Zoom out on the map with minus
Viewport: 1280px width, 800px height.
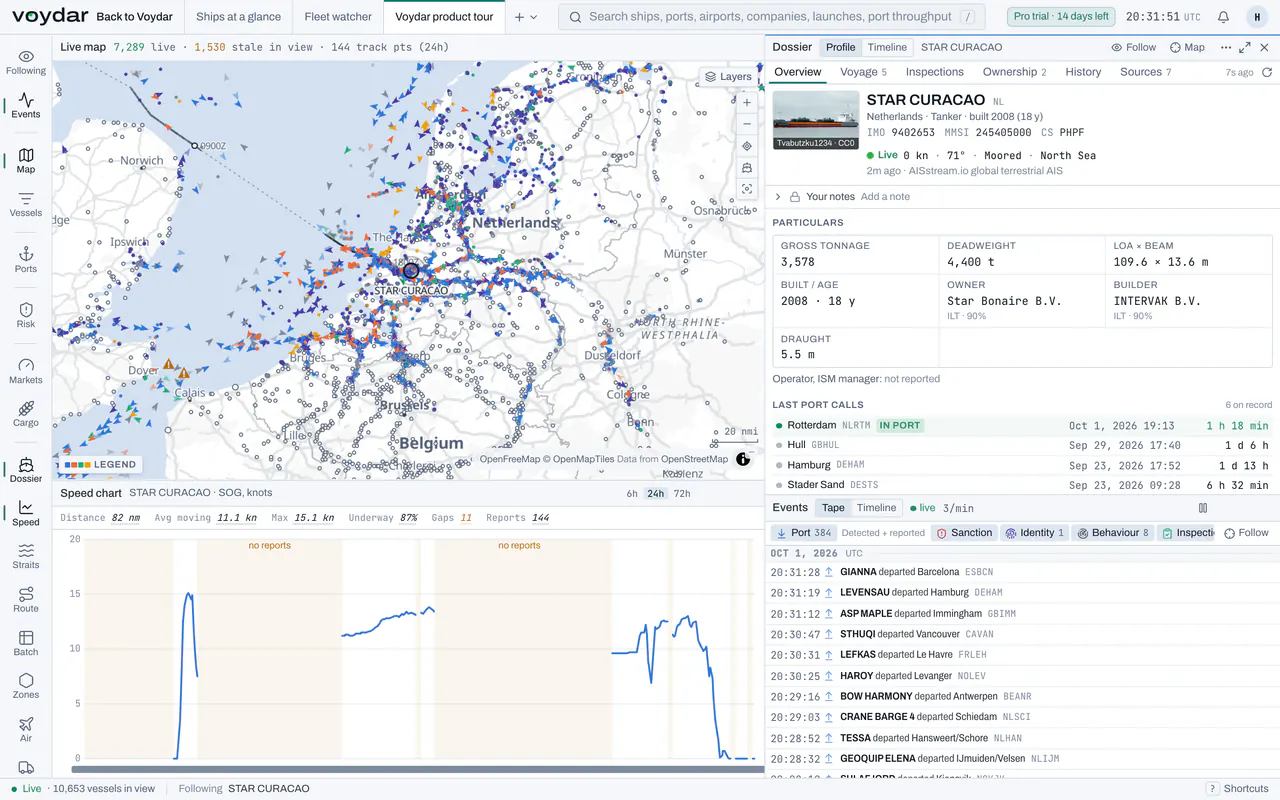[x=747, y=124]
